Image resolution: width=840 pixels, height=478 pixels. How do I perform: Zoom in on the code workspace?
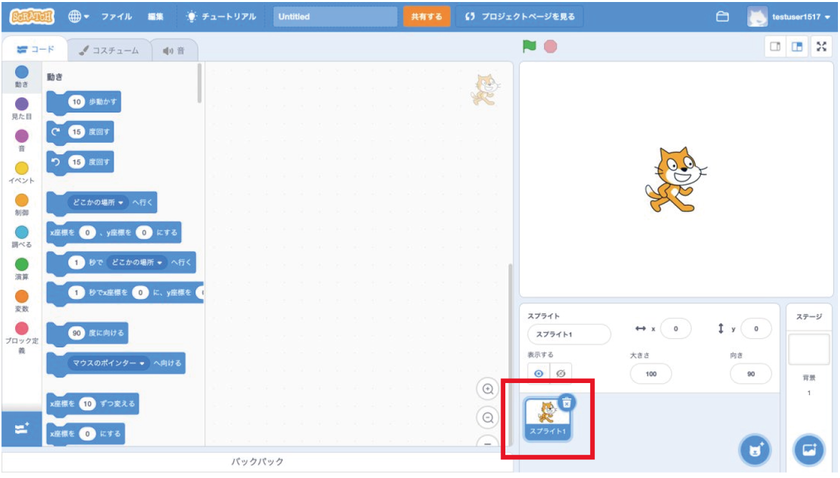click(x=488, y=389)
